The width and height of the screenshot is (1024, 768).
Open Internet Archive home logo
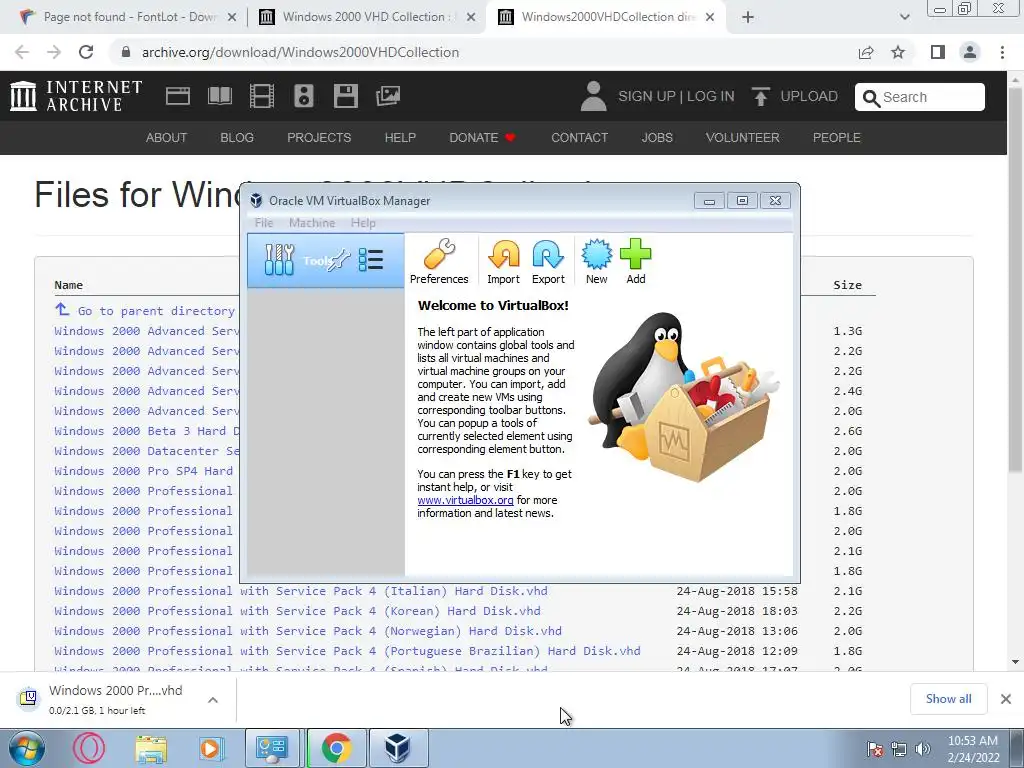76,96
